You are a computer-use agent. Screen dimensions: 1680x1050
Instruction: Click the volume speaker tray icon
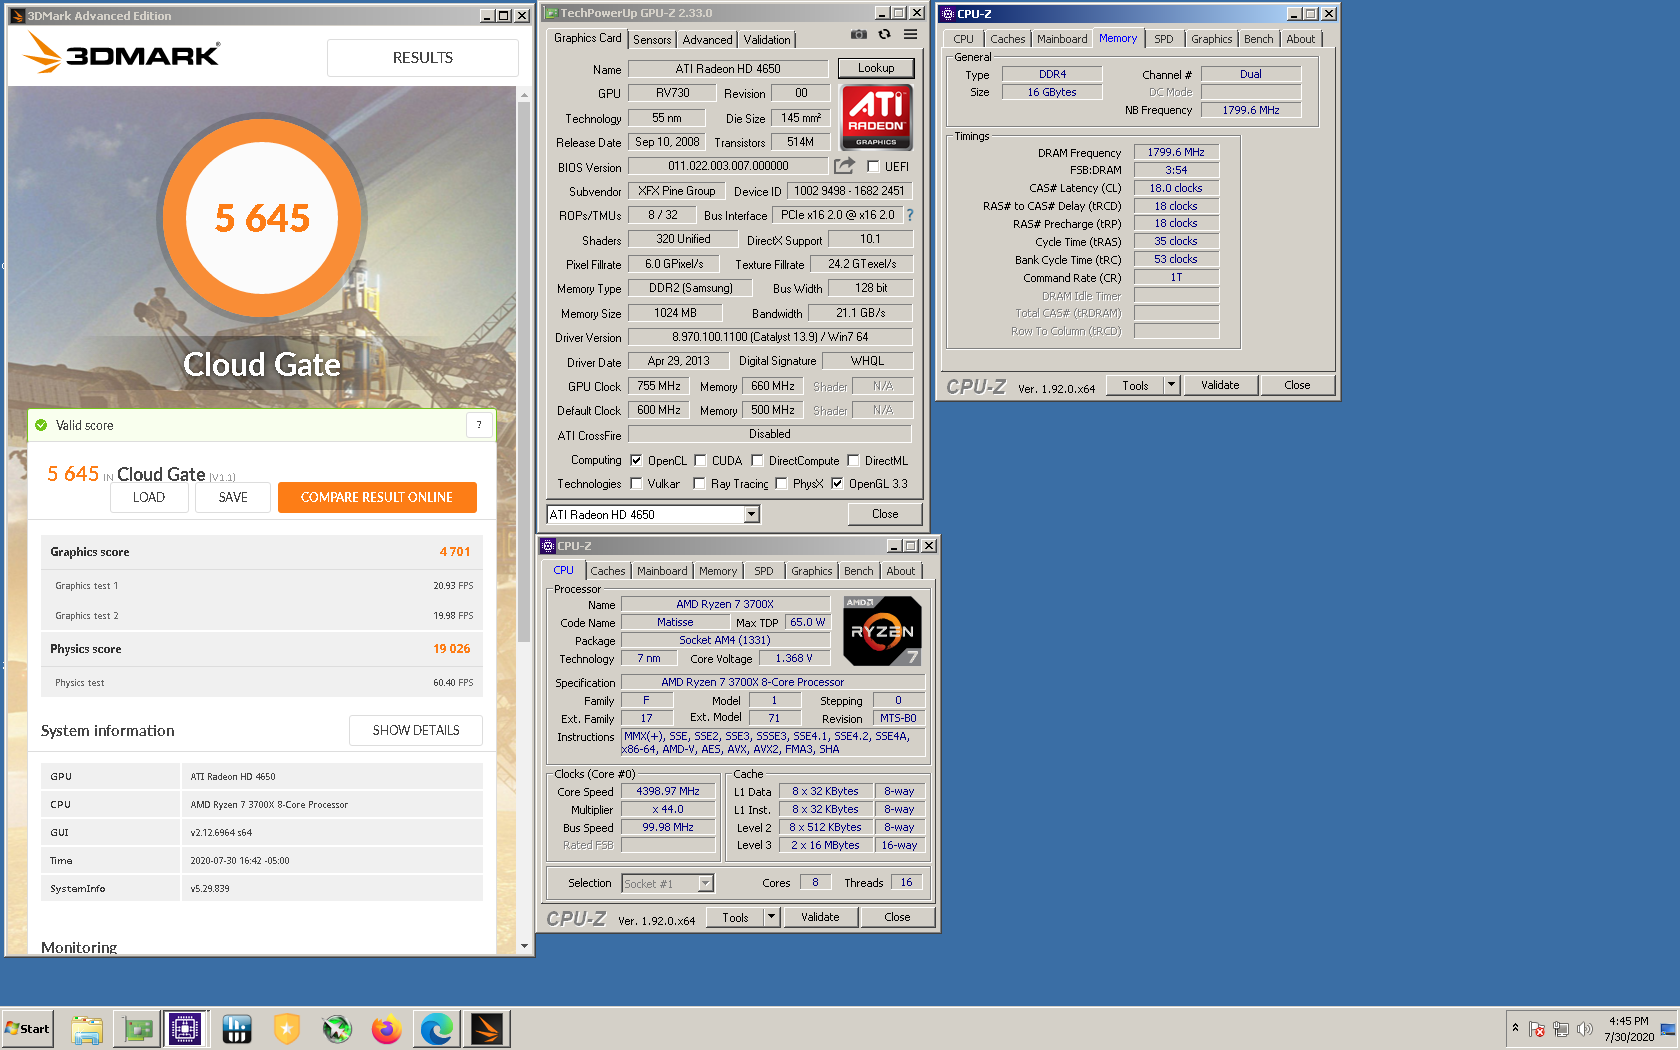(x=1584, y=1029)
